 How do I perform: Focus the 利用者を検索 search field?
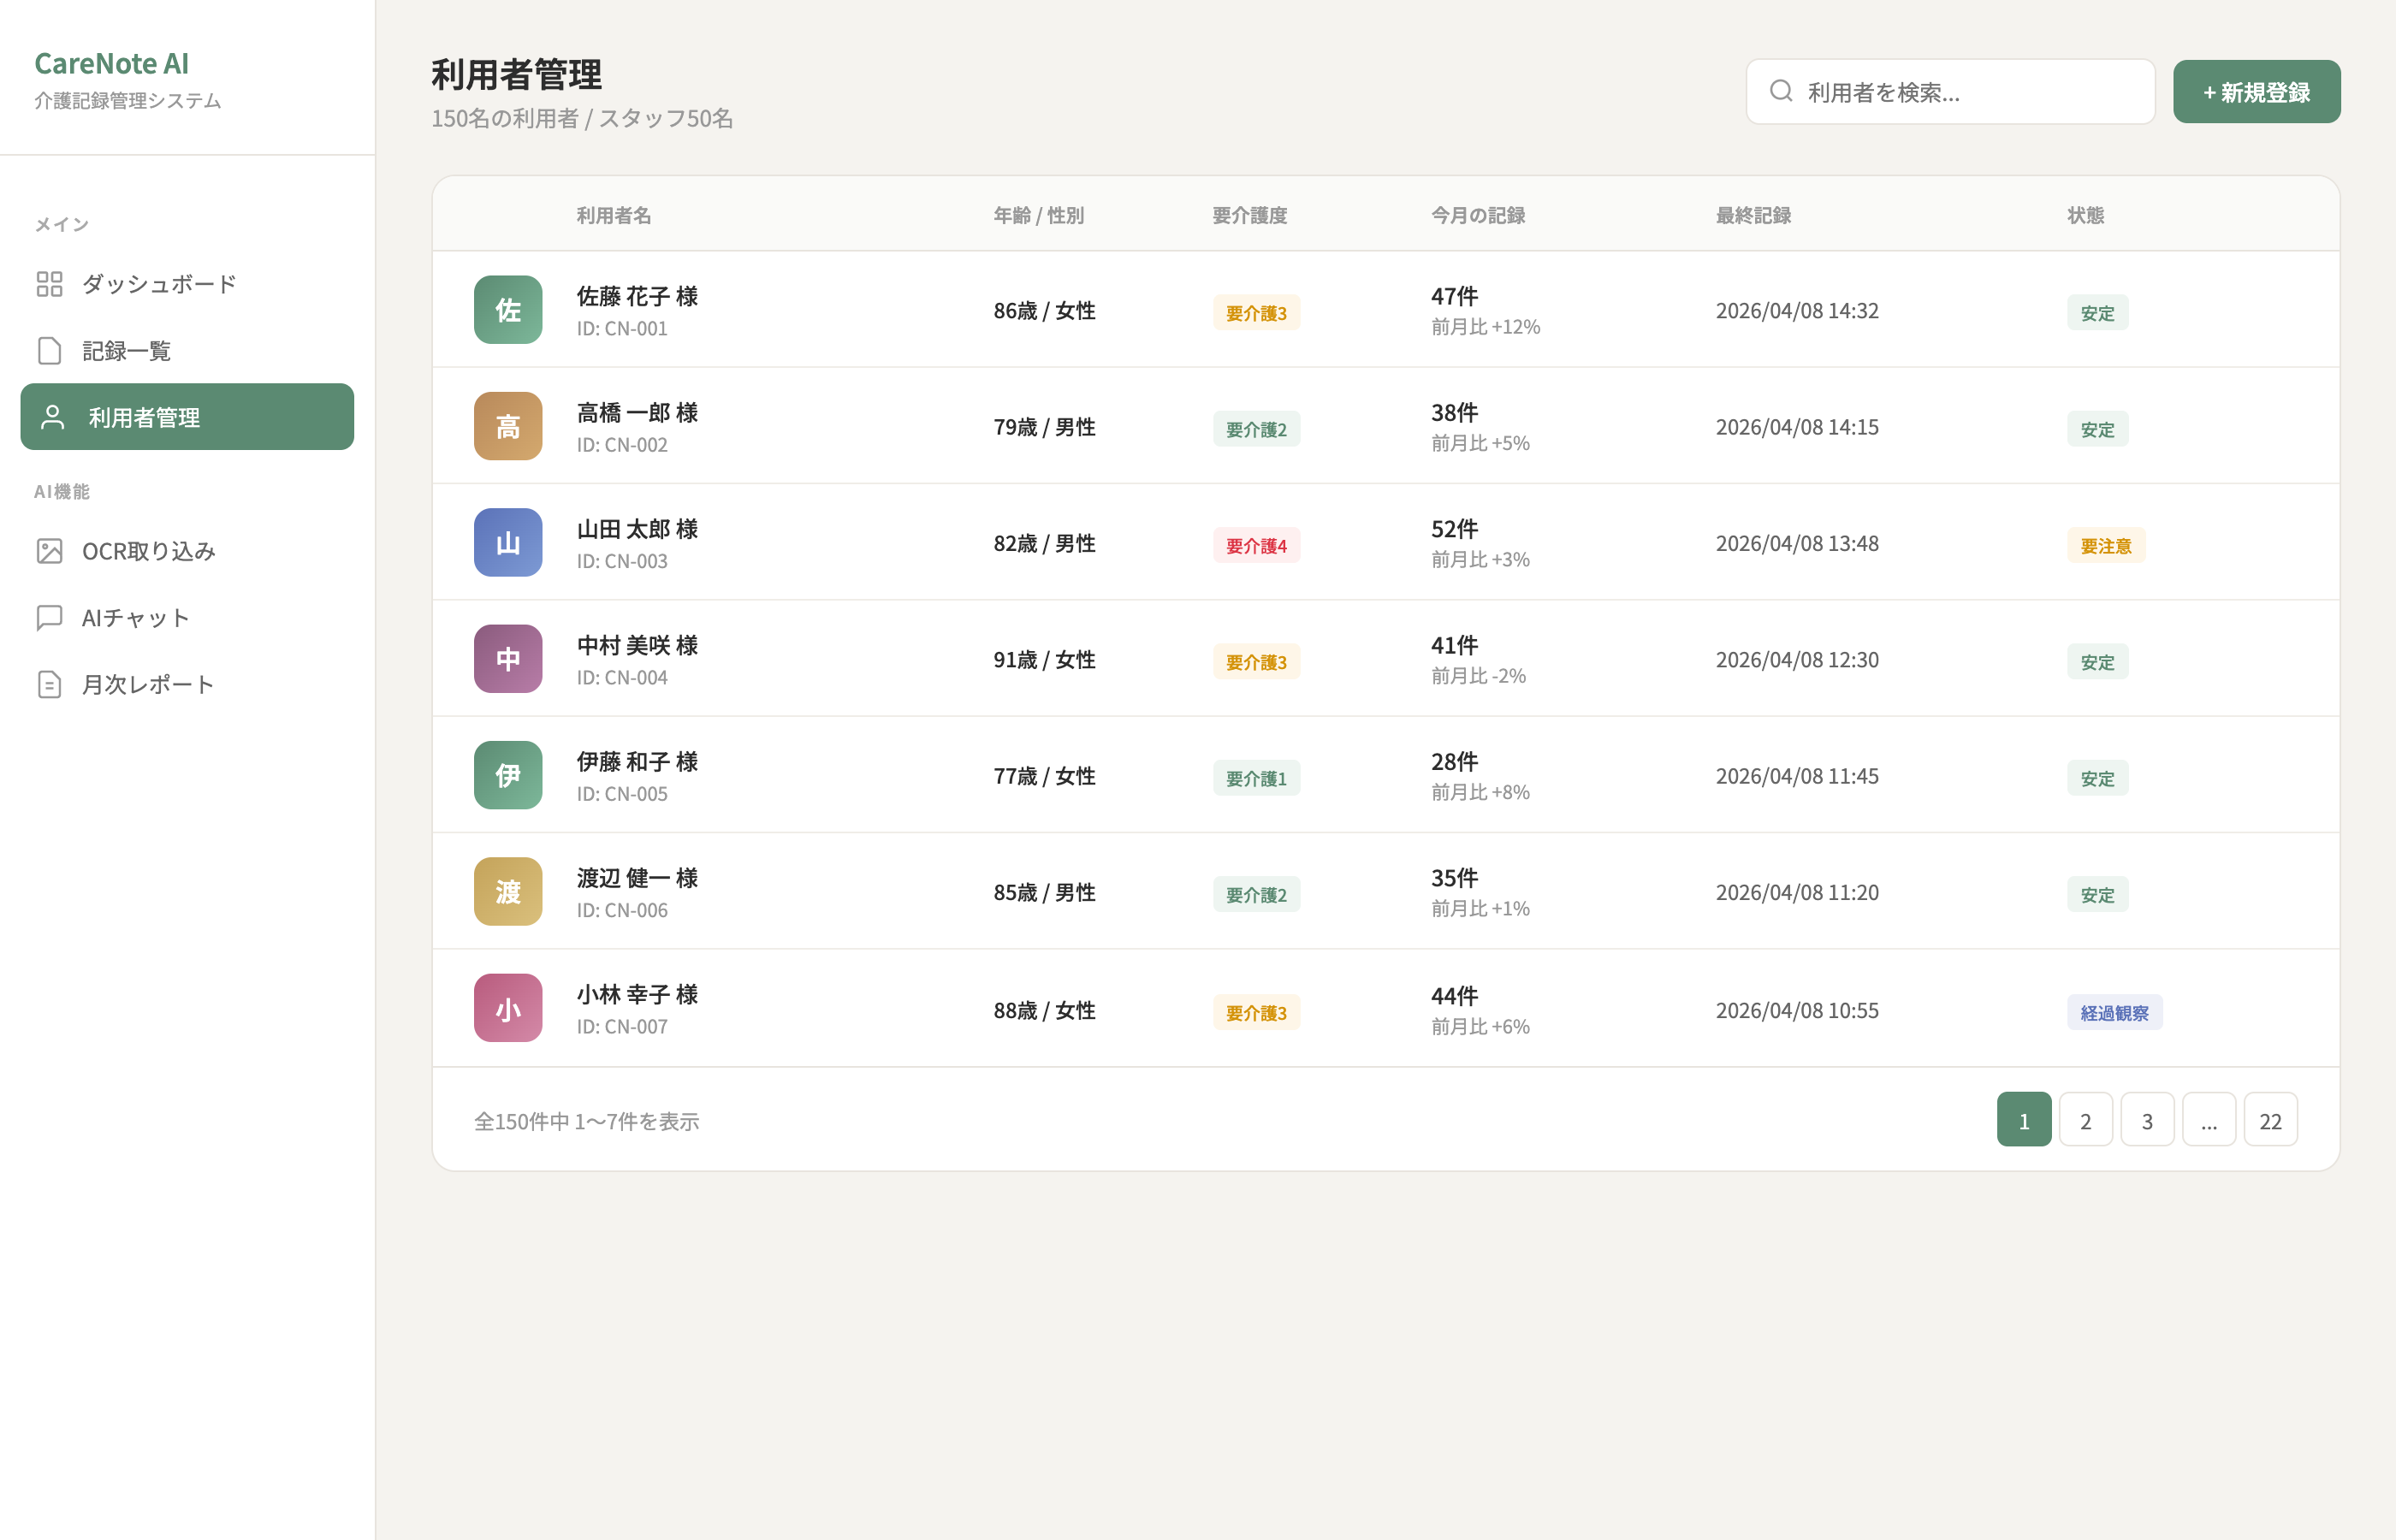click(x=1950, y=92)
